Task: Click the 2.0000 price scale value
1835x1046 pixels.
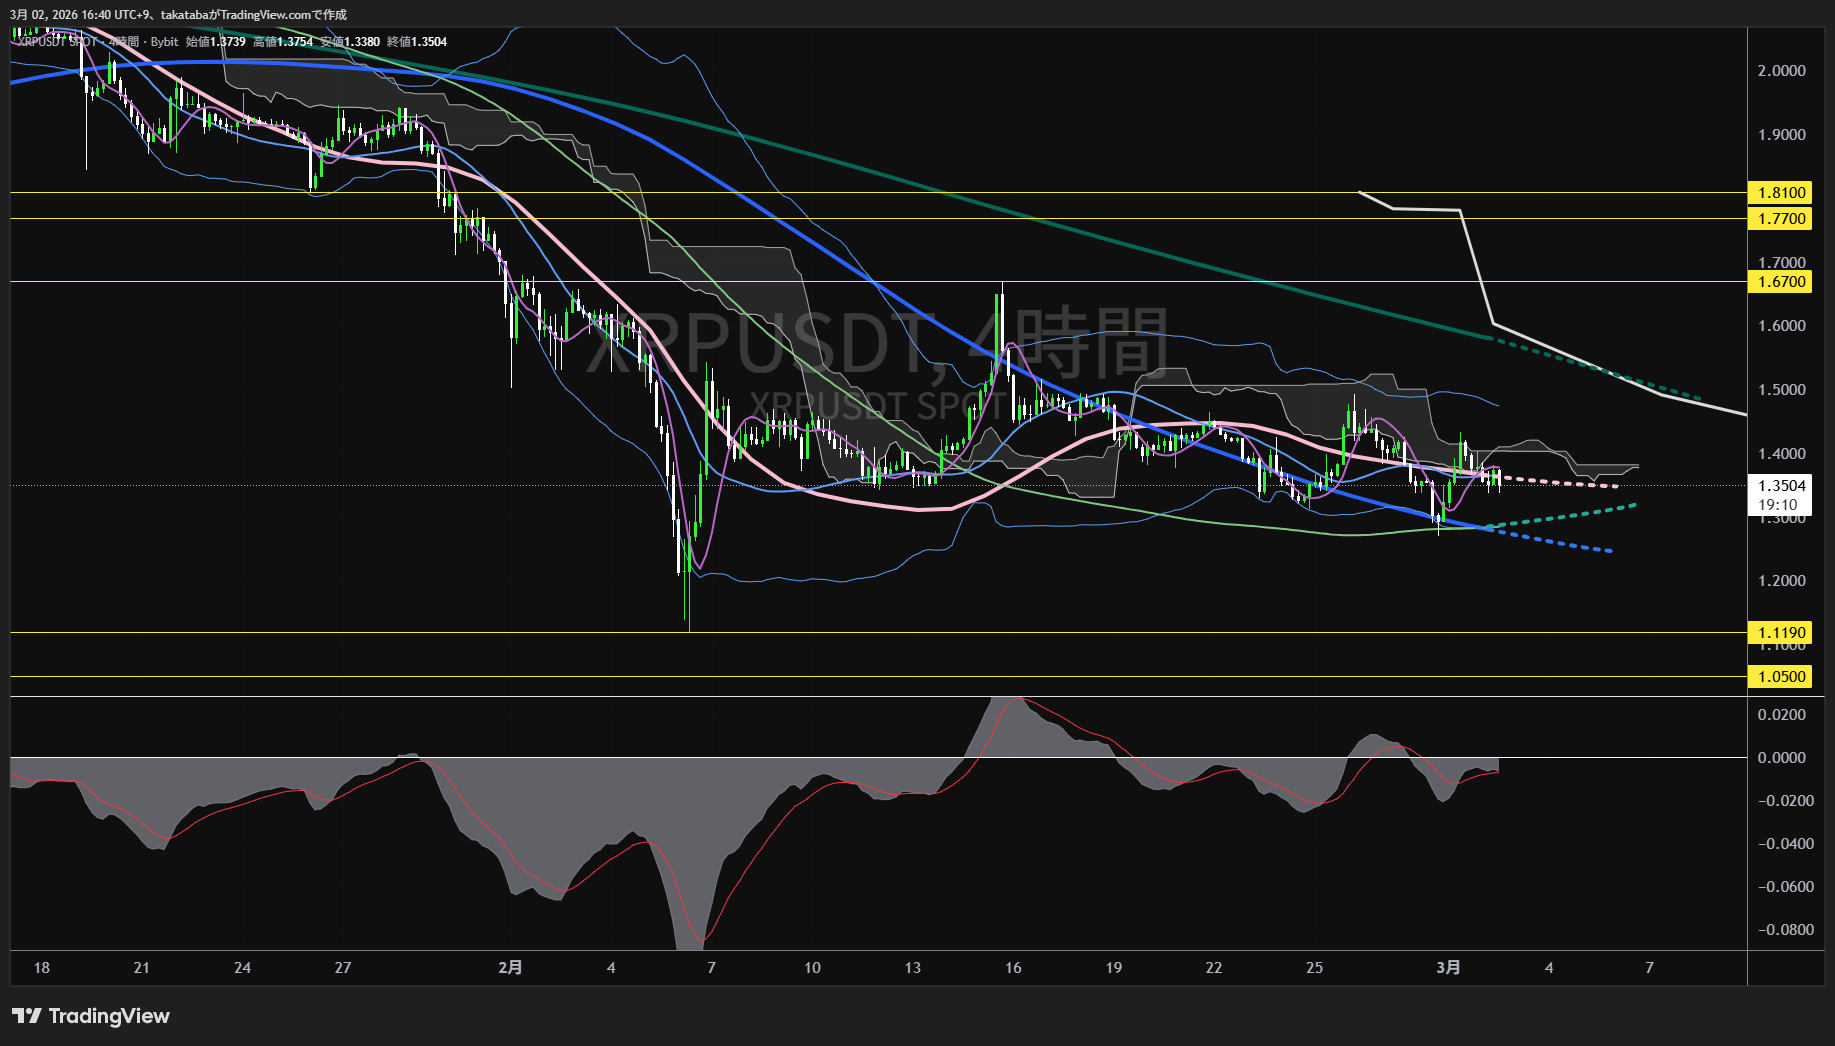Action: pyautogui.click(x=1781, y=71)
